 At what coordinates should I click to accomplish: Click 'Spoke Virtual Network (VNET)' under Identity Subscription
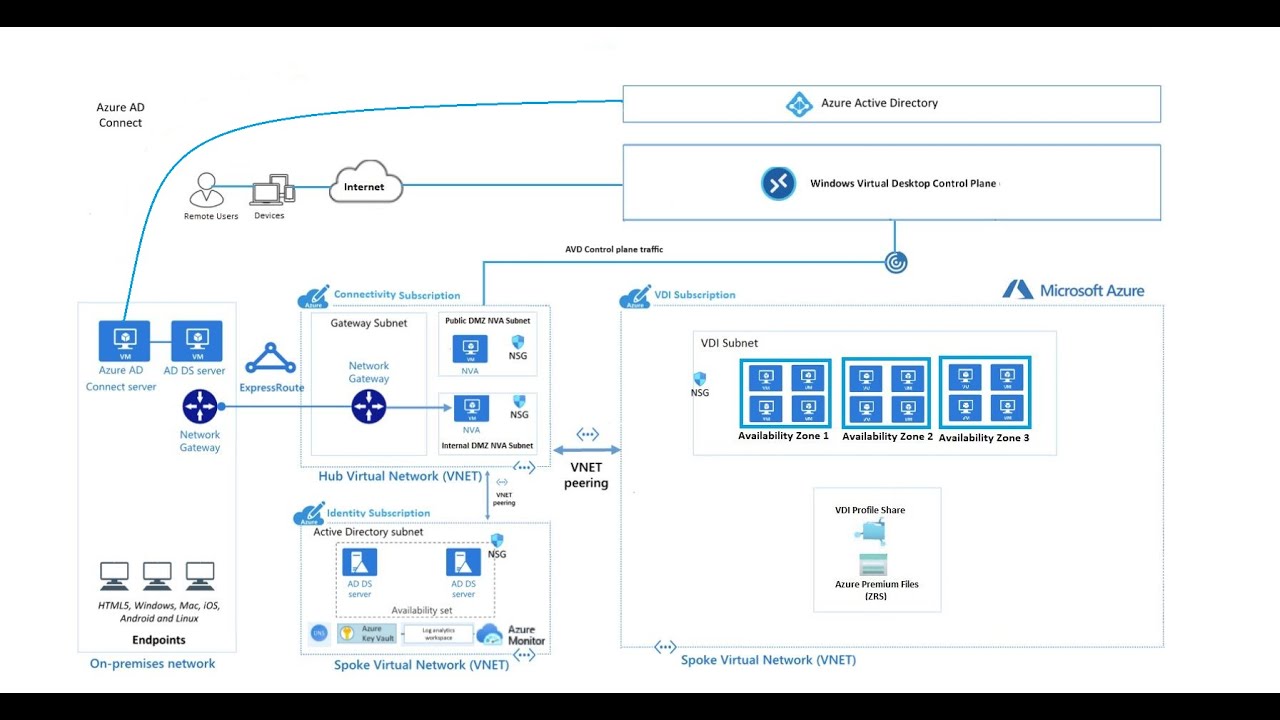click(x=421, y=664)
